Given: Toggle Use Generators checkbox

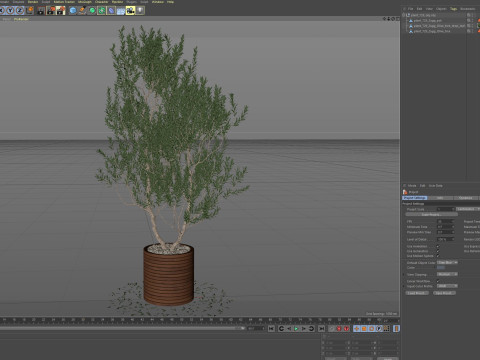Looking at the screenshot, I should (x=438, y=251).
